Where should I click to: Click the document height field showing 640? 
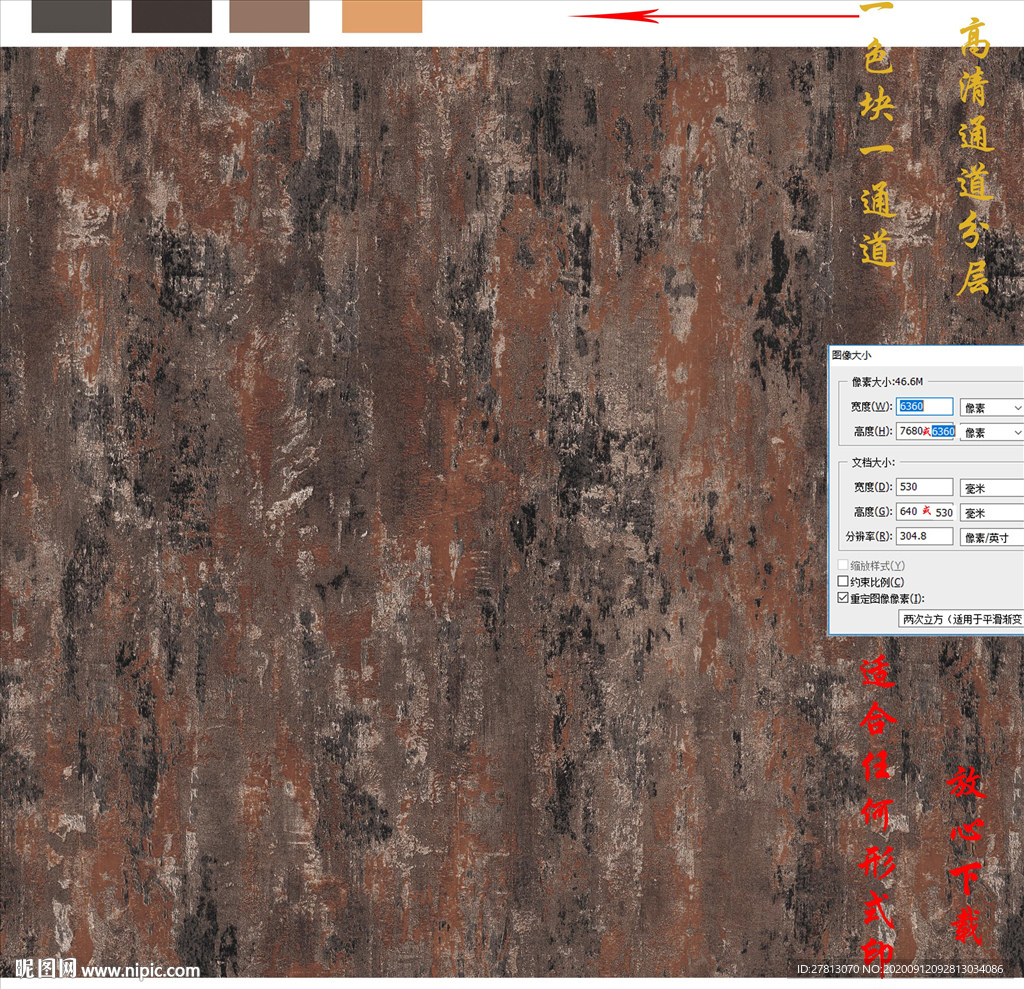924,511
